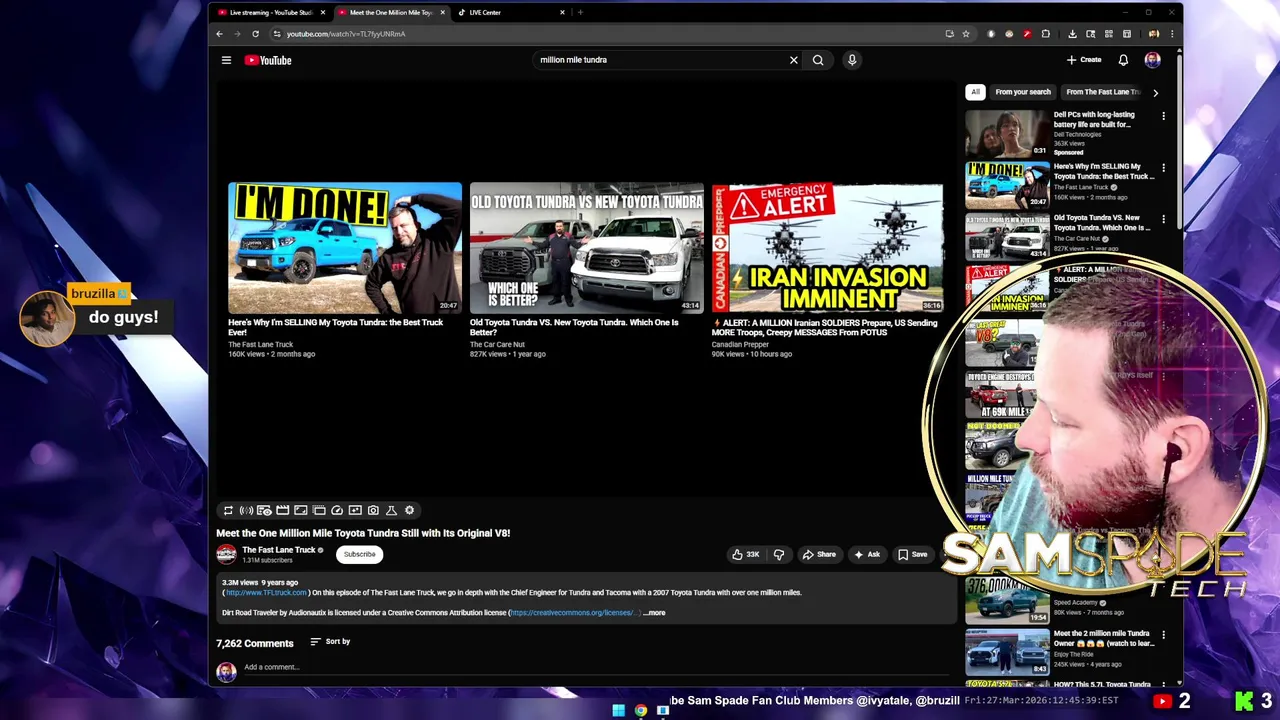Clear the search box with the X

coord(794,60)
